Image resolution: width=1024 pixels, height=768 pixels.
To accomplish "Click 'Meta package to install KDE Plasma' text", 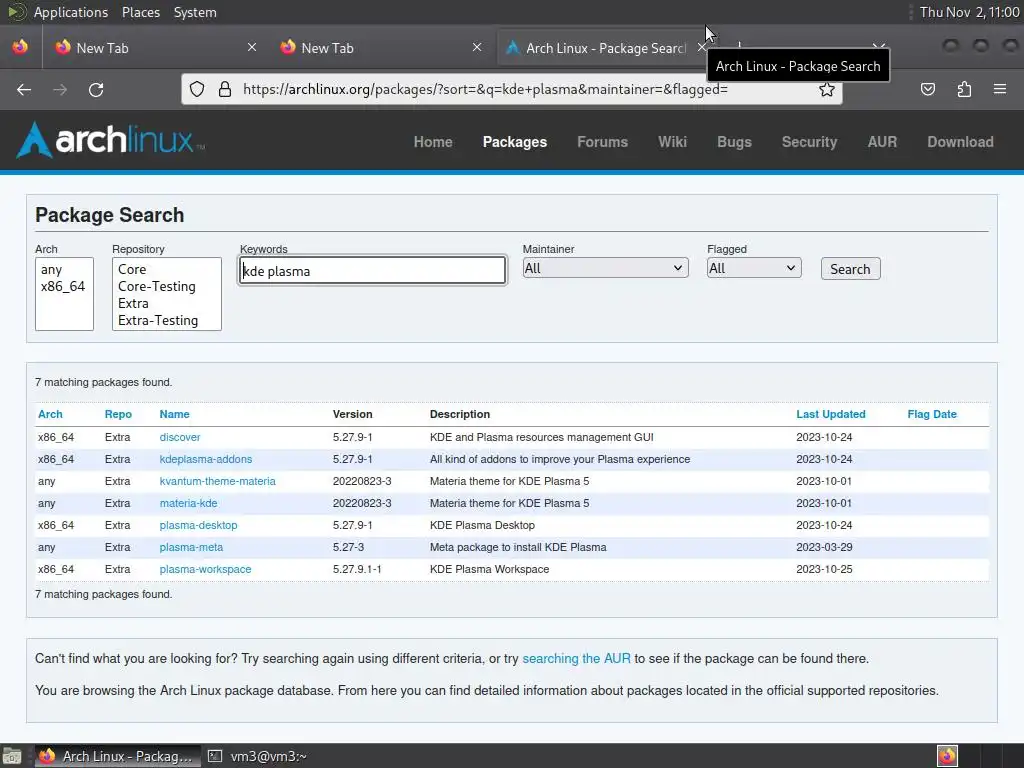I will tap(518, 547).
